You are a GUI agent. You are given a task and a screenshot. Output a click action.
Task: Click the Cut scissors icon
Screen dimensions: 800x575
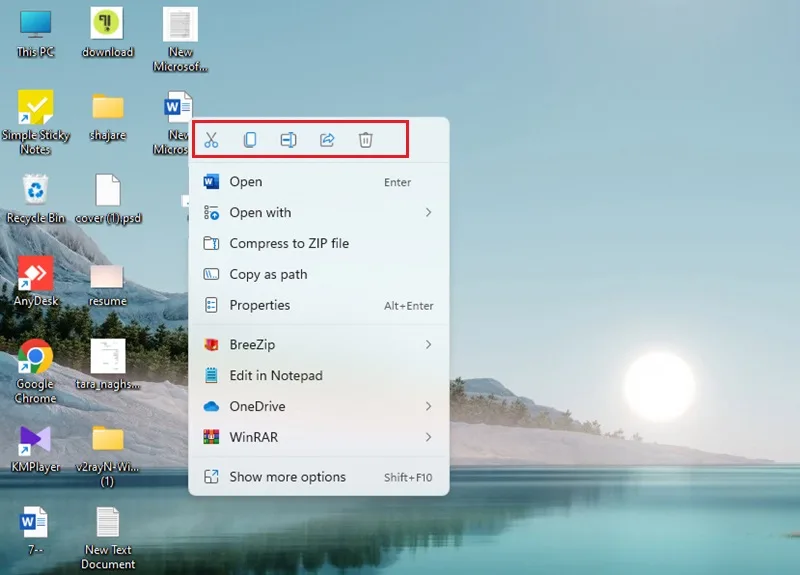(211, 139)
